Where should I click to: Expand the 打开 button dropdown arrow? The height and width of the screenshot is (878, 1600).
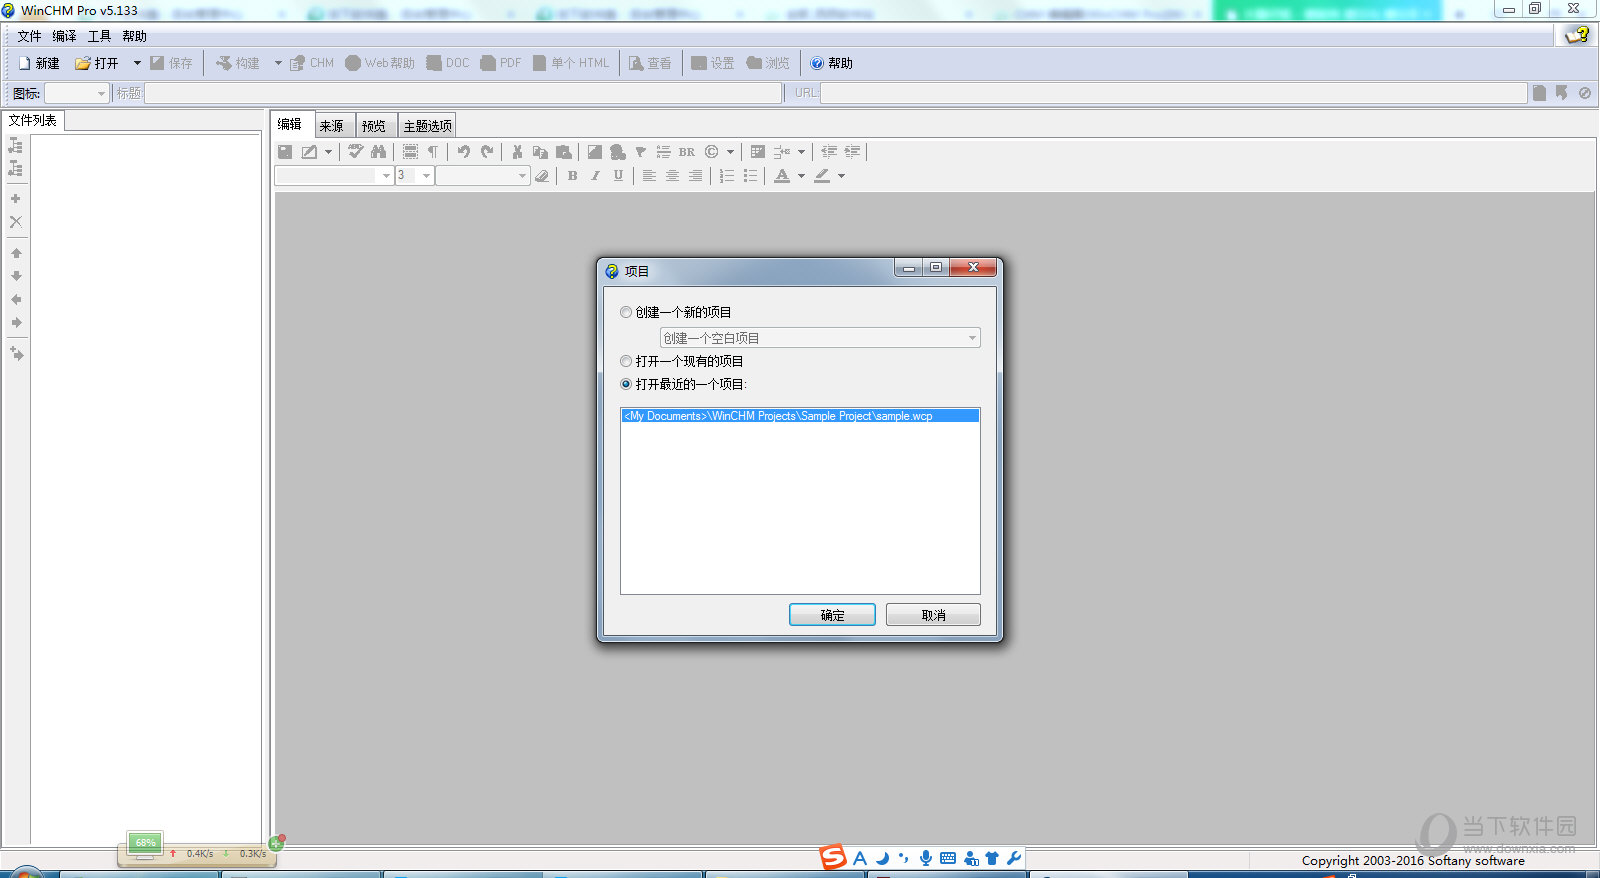pos(137,63)
